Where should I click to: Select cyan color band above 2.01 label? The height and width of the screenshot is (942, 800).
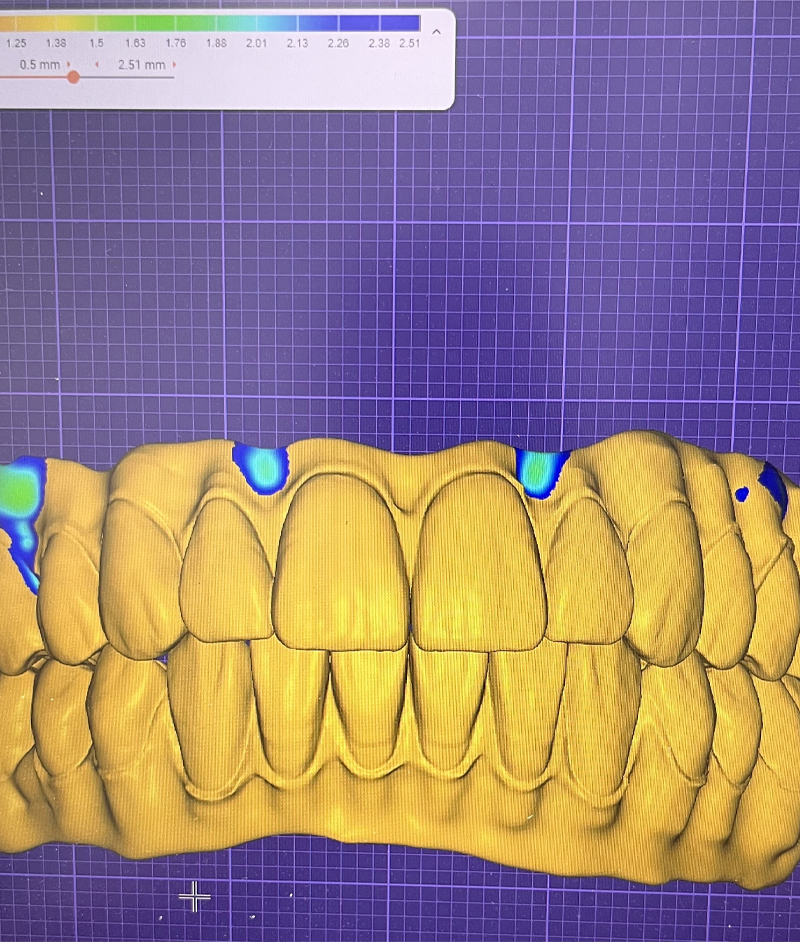(x=256, y=23)
